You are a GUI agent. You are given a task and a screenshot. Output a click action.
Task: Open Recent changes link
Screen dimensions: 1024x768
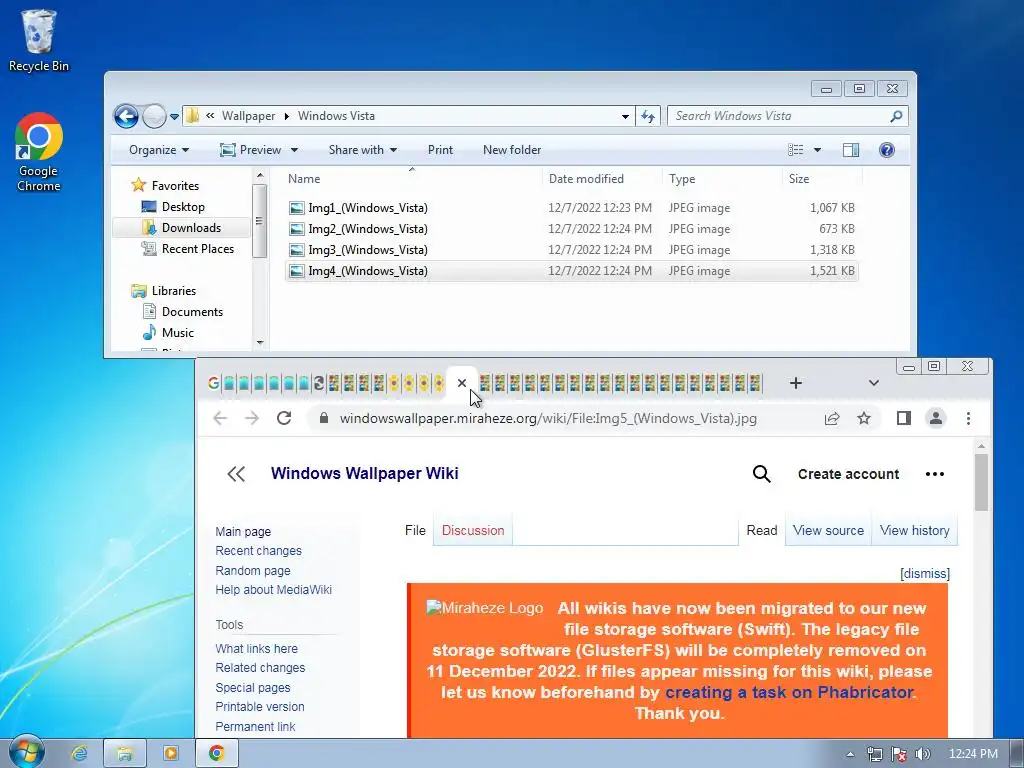[259, 551]
